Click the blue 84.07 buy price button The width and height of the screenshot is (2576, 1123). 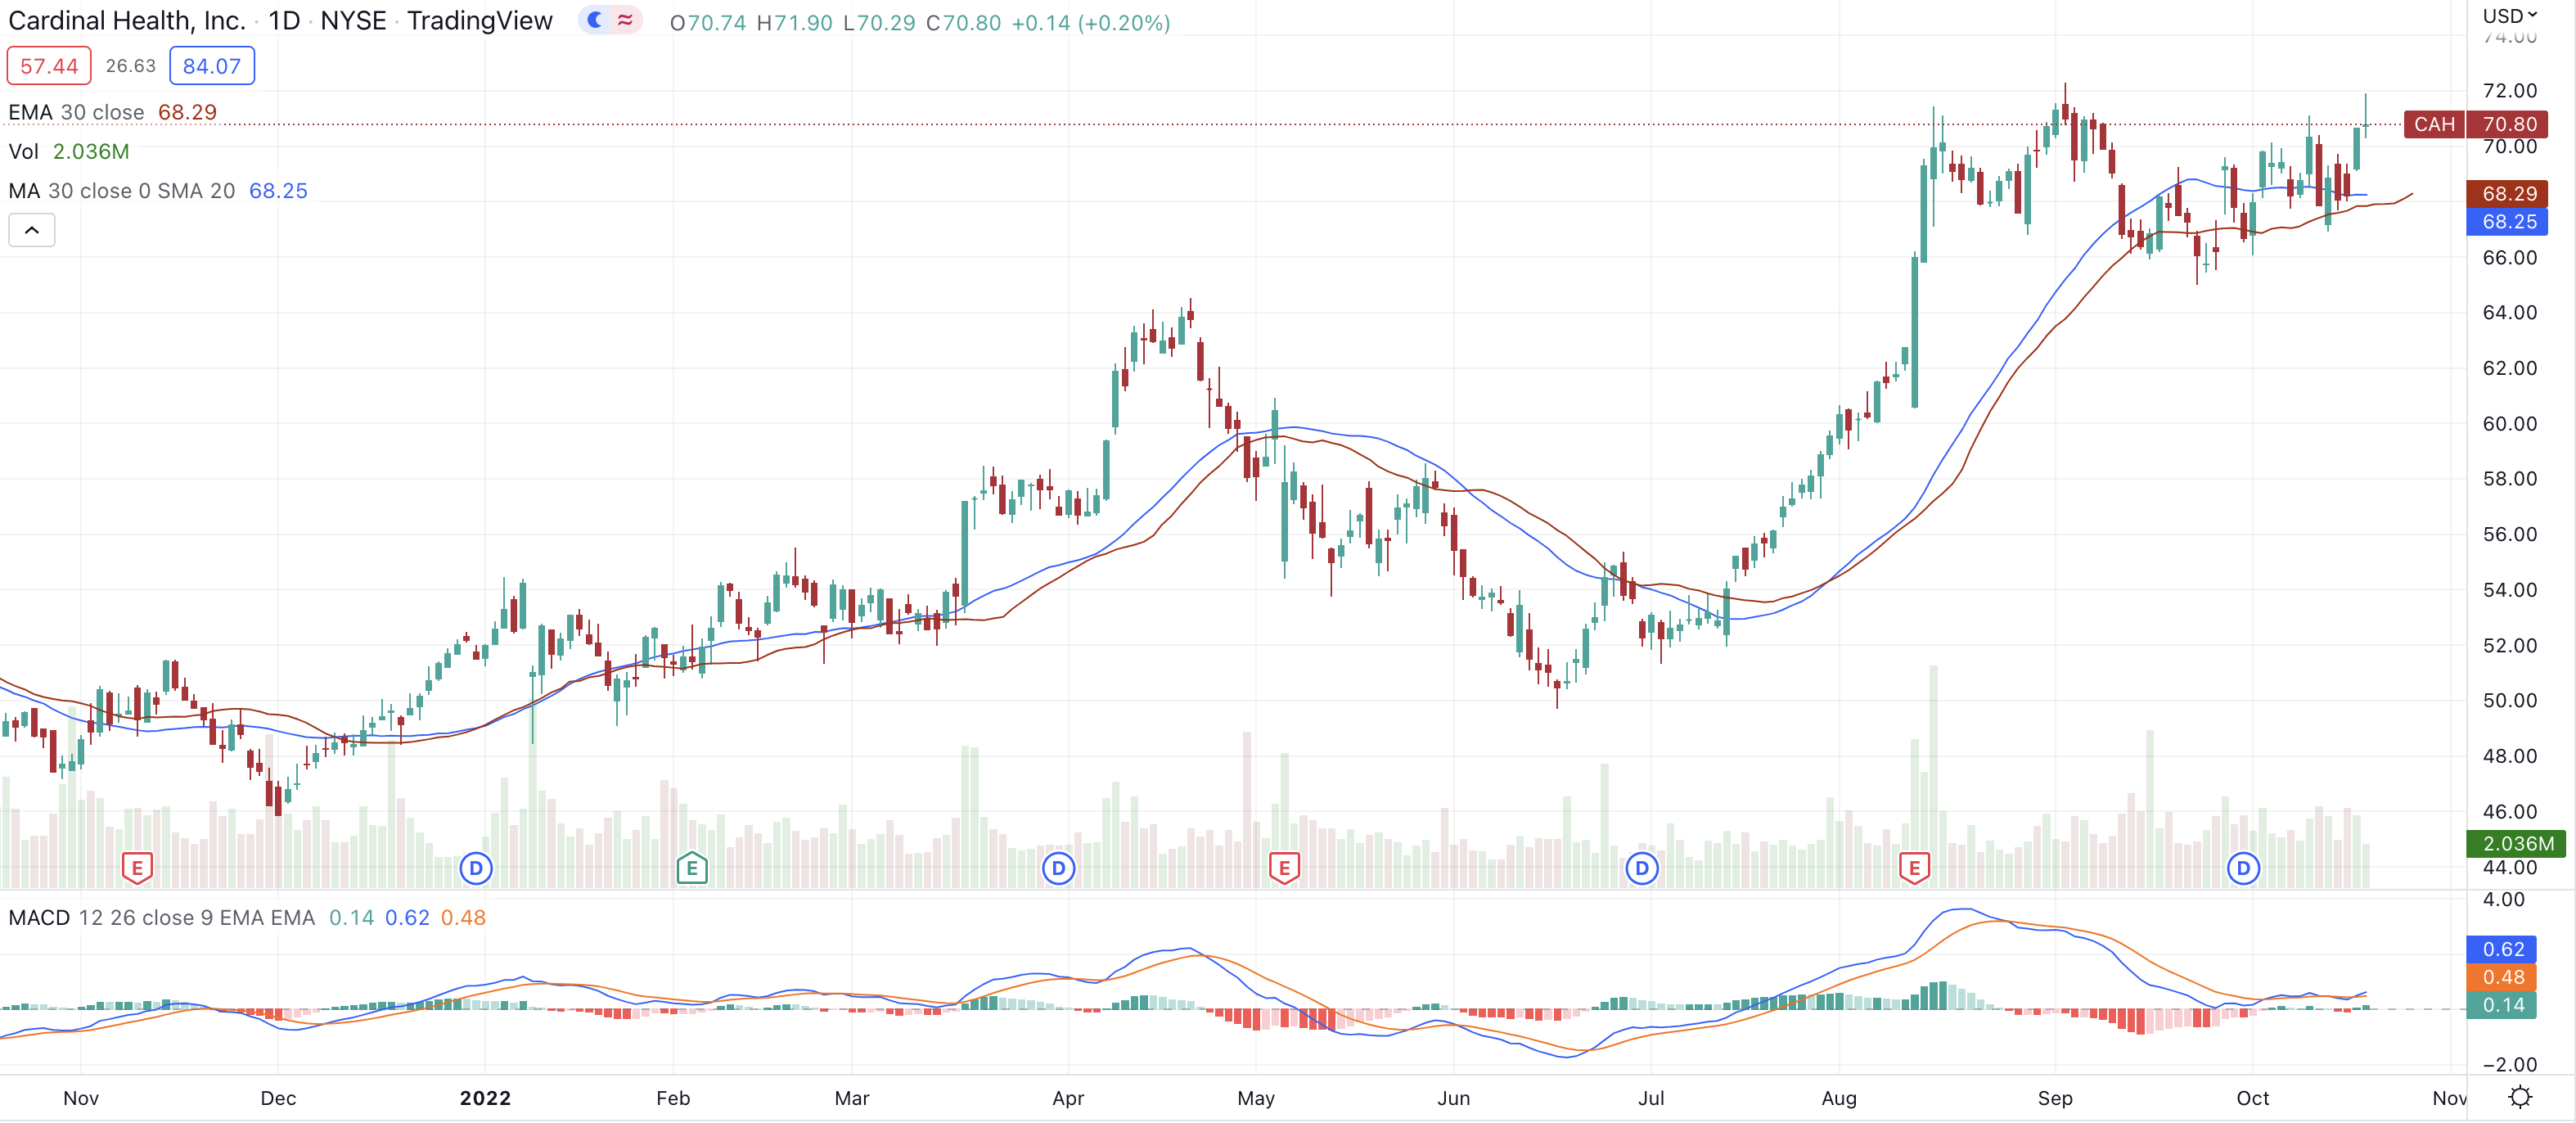212,66
